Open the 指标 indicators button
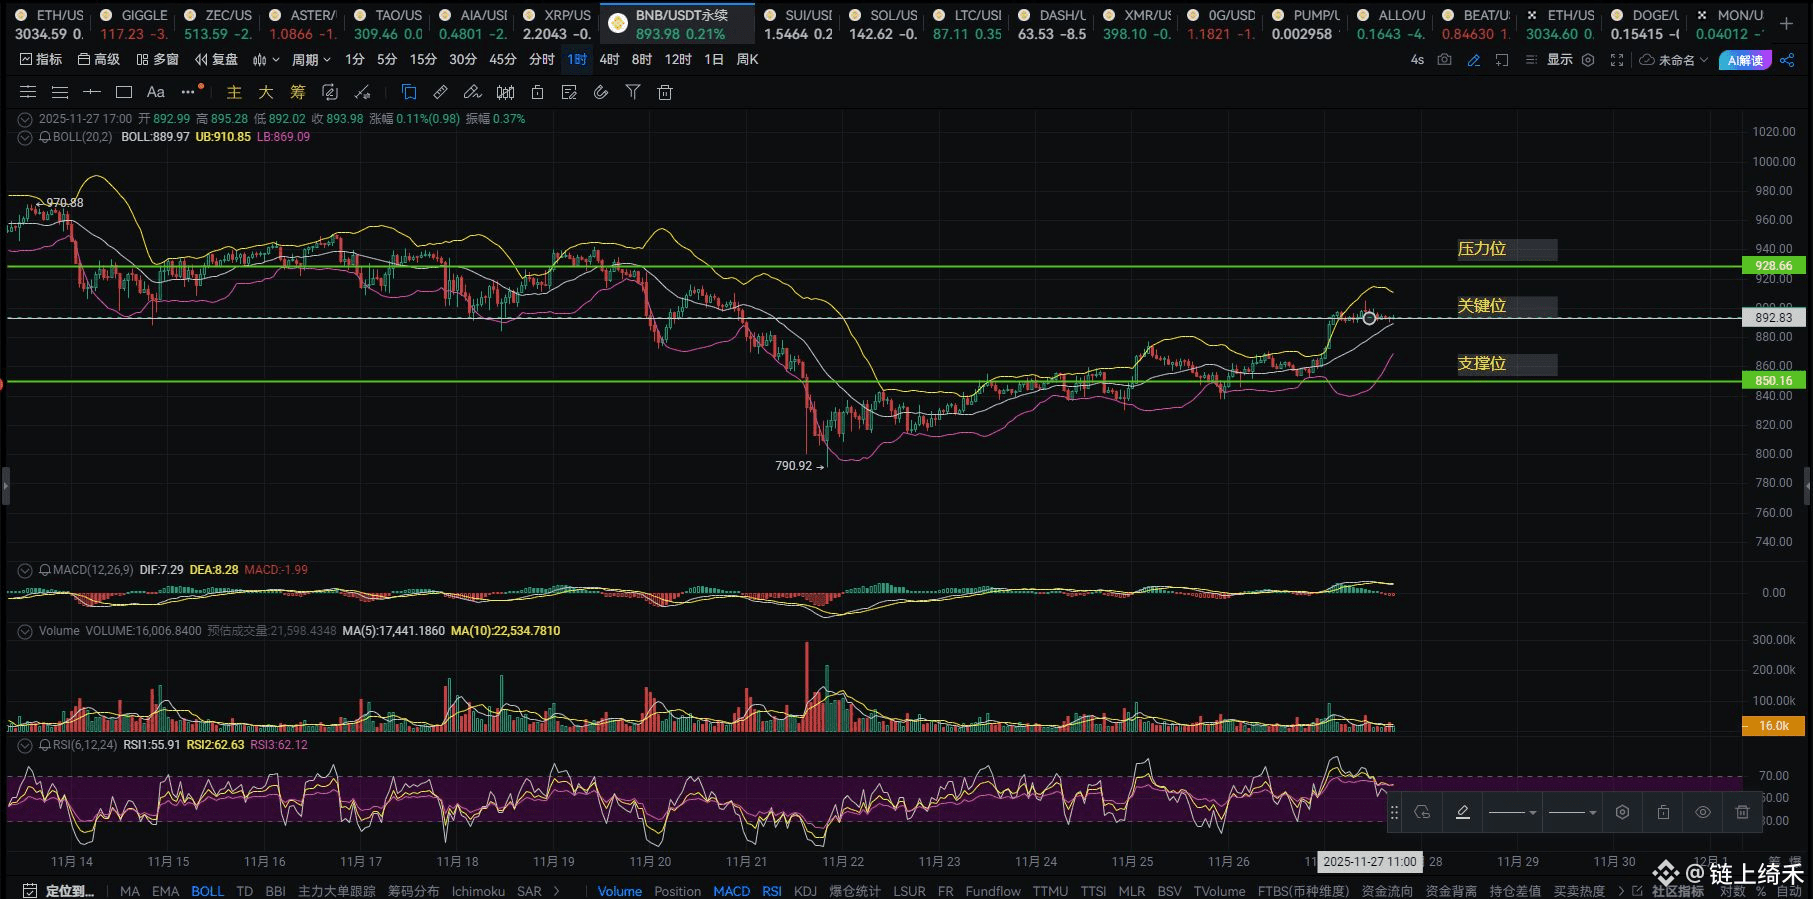This screenshot has height=899, width=1813. pyautogui.click(x=41, y=60)
